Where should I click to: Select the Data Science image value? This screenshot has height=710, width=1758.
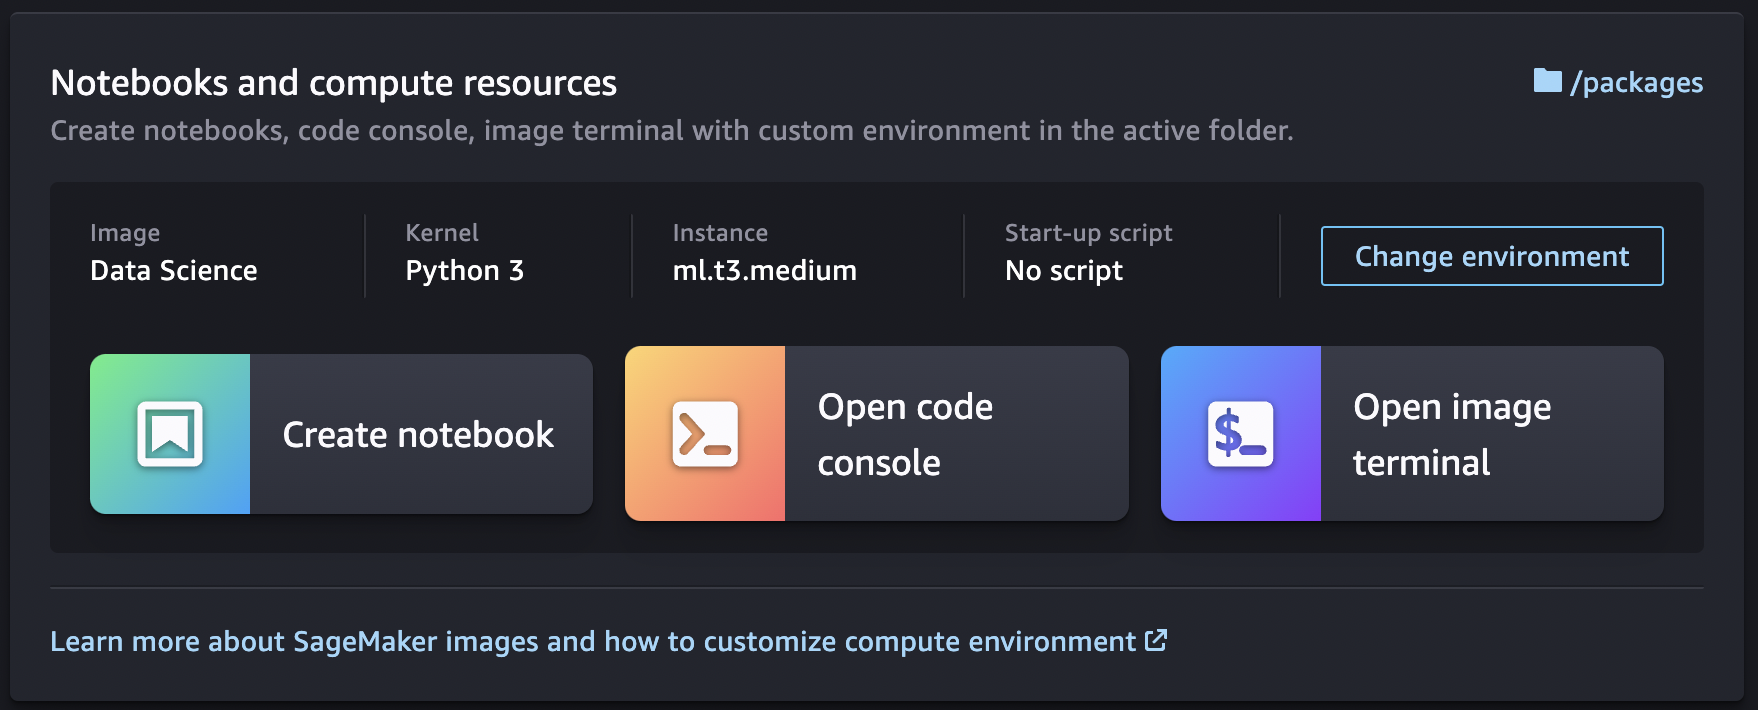click(174, 271)
